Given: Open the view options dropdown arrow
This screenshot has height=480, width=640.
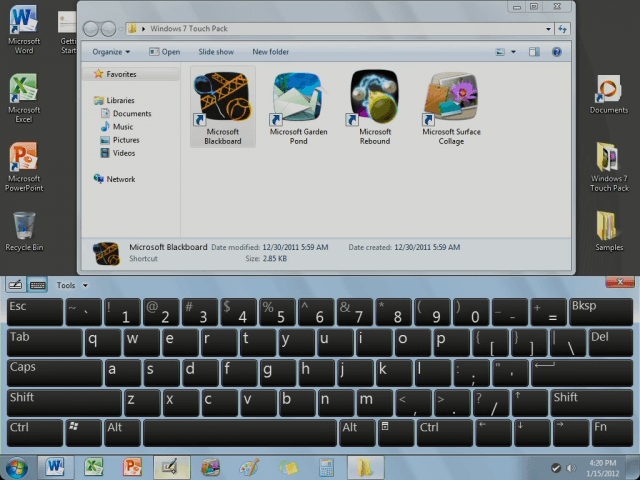Looking at the screenshot, I should click(x=513, y=52).
